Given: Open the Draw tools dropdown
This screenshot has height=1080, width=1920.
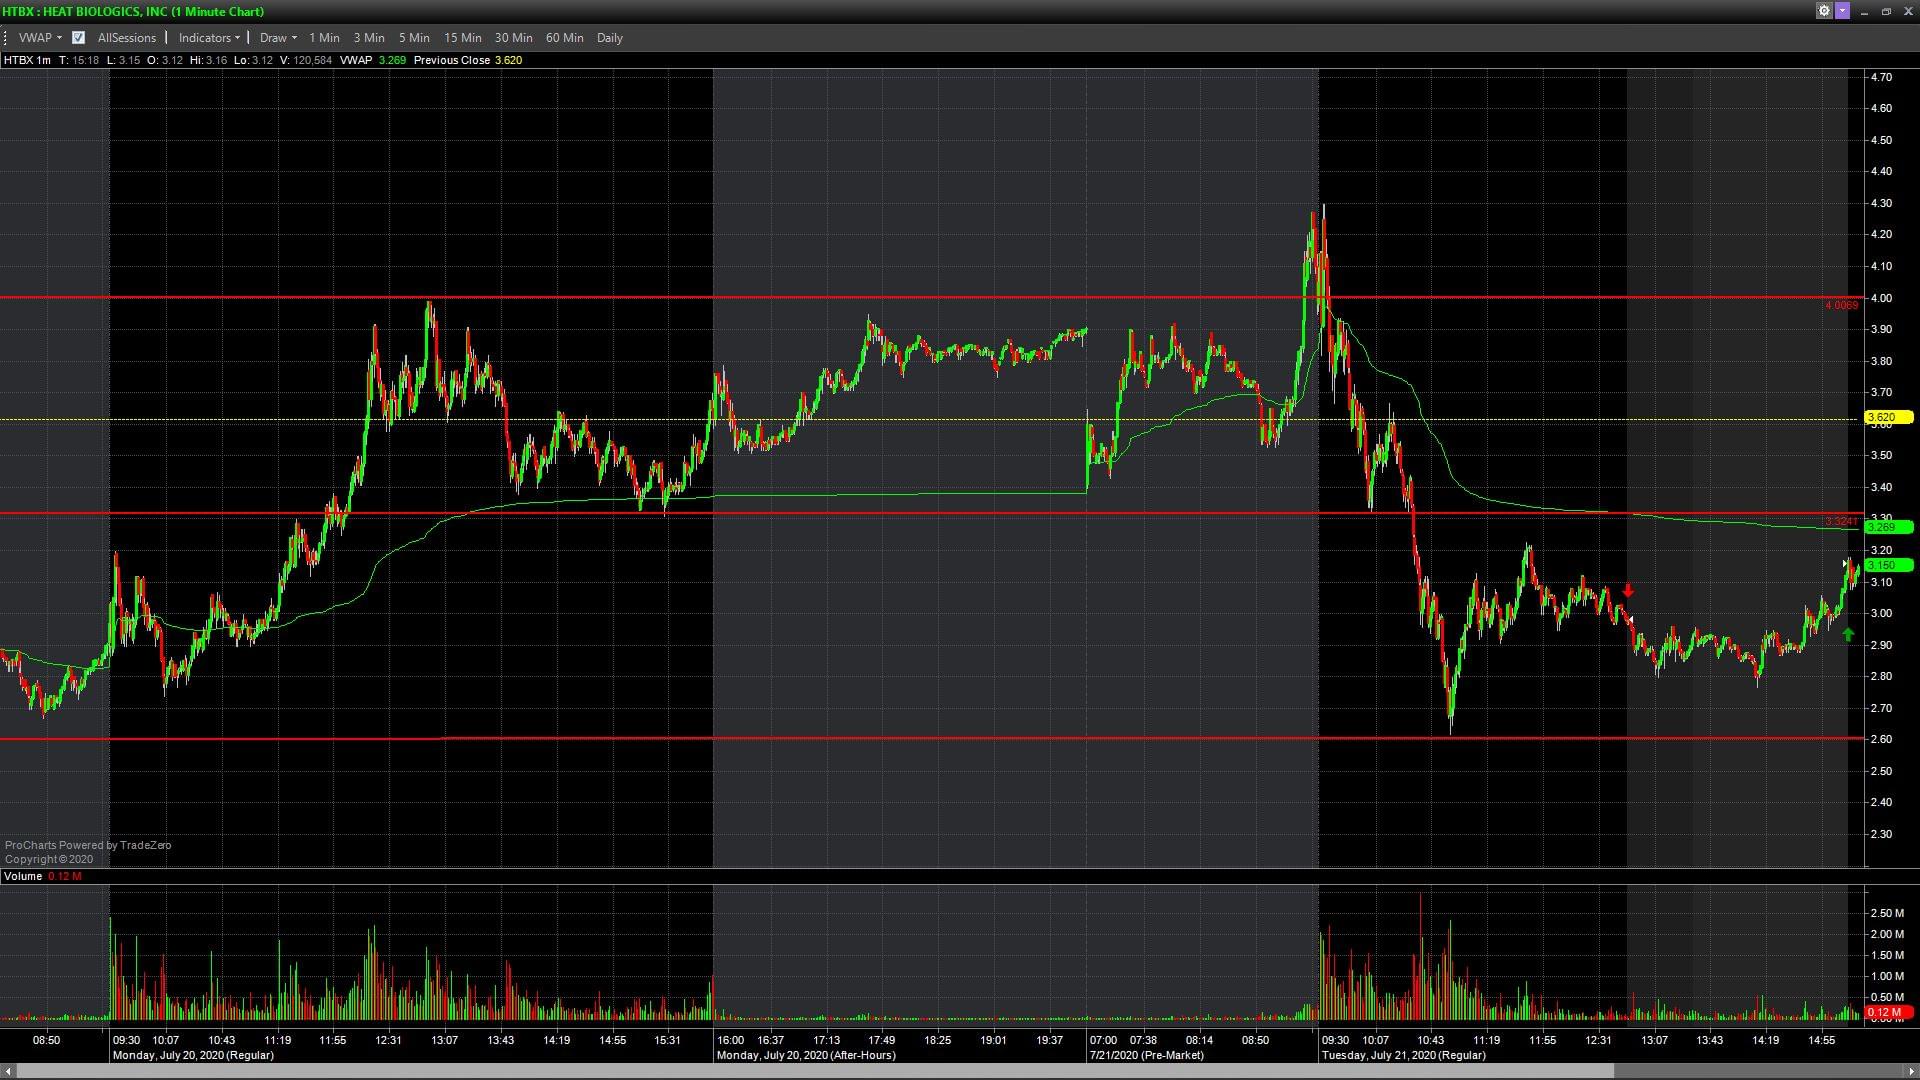Looking at the screenshot, I should pyautogui.click(x=277, y=38).
